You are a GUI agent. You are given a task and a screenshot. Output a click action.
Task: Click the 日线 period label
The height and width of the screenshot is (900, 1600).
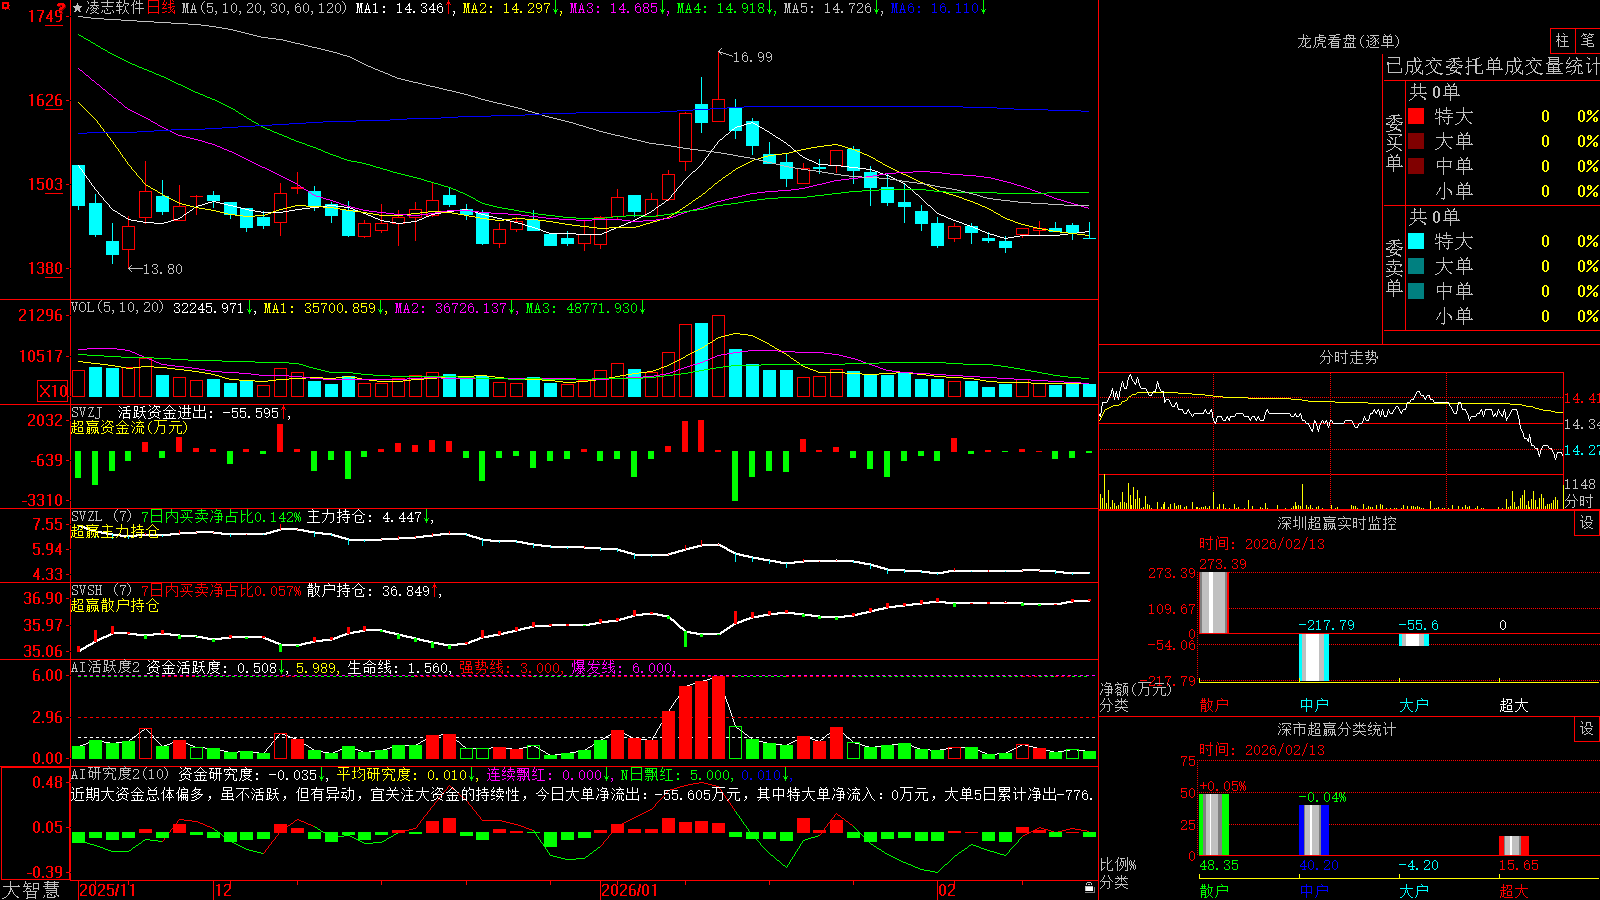[x=161, y=8]
